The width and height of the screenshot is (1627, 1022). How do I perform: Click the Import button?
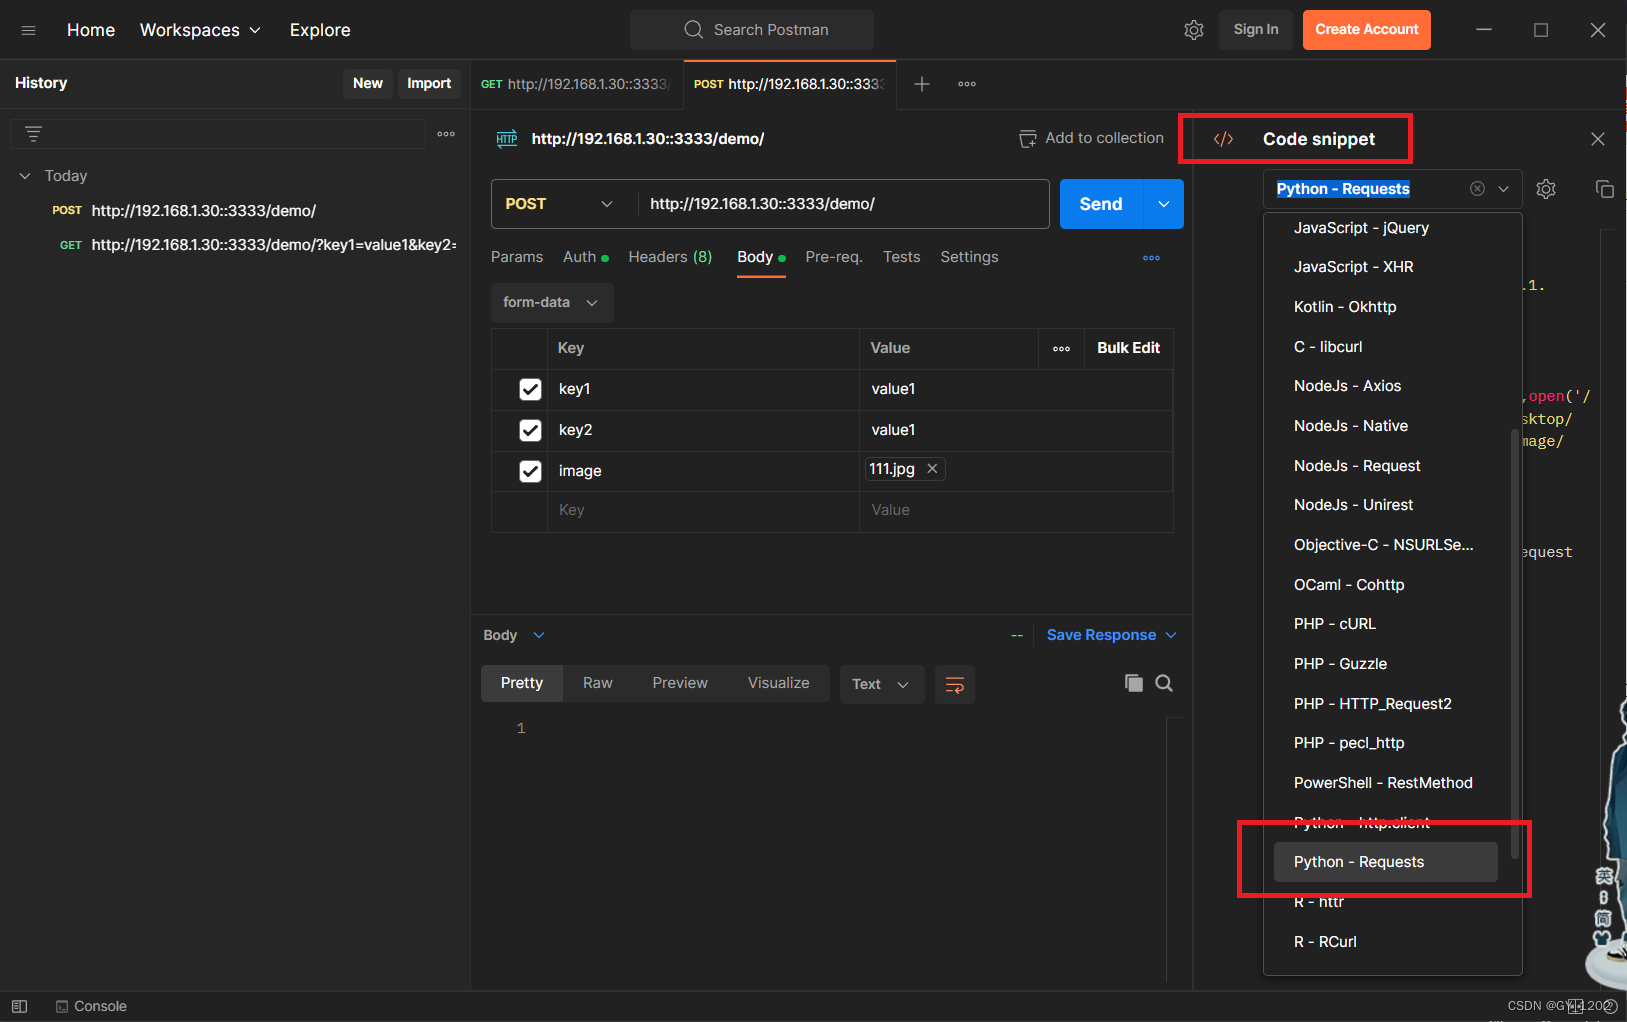coord(429,84)
